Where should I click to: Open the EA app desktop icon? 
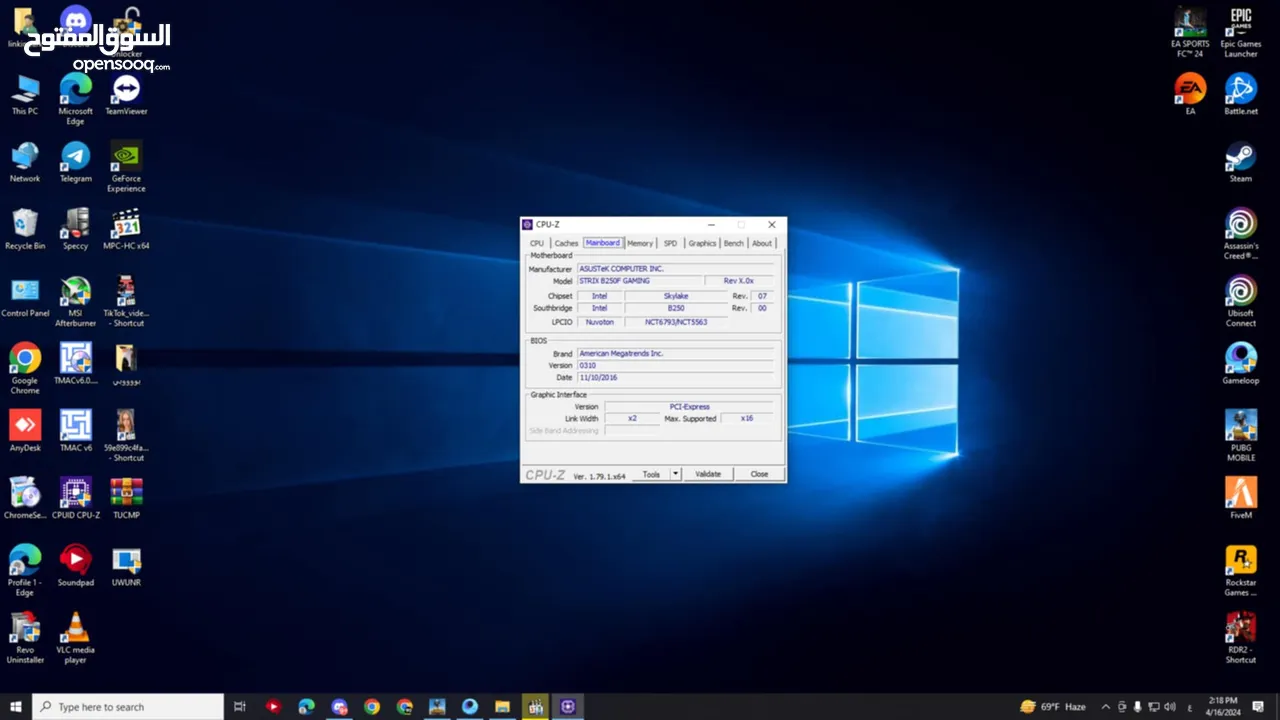click(x=1190, y=95)
